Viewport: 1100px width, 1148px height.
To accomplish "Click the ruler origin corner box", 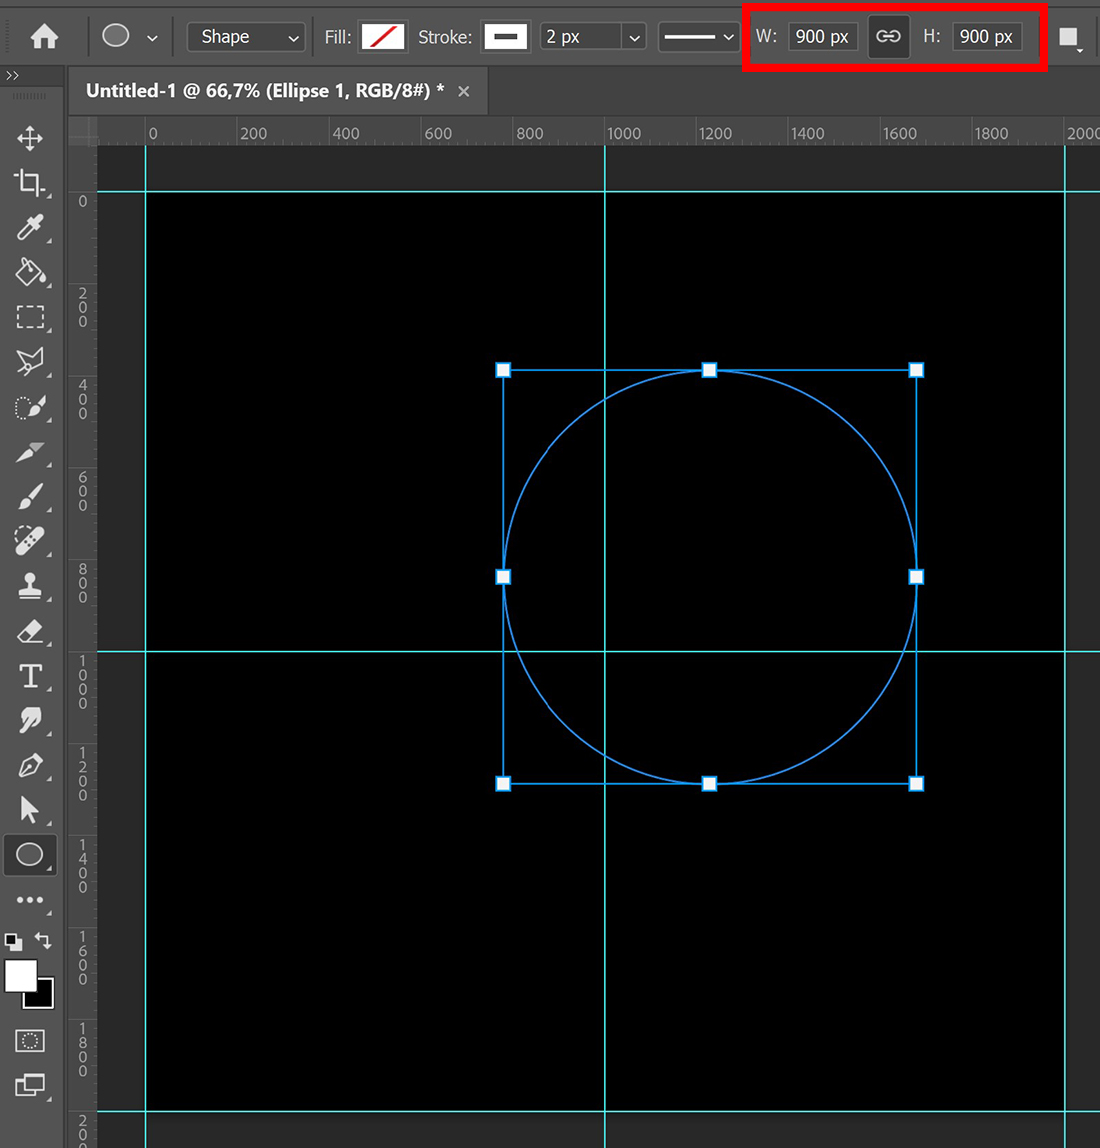I will click(x=83, y=131).
